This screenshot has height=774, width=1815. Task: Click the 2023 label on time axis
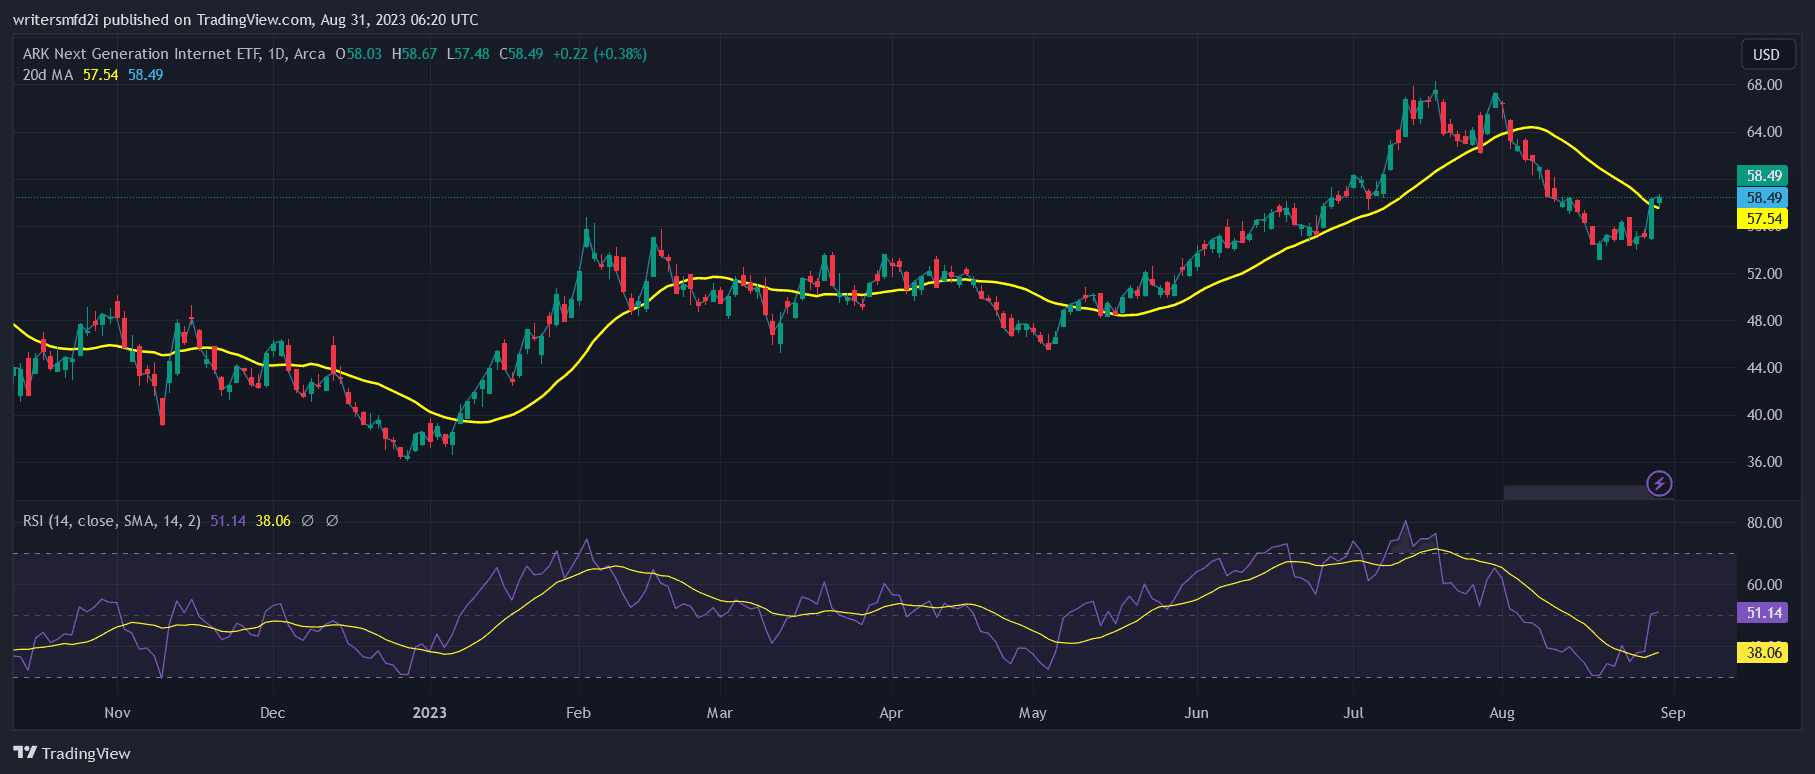430,713
